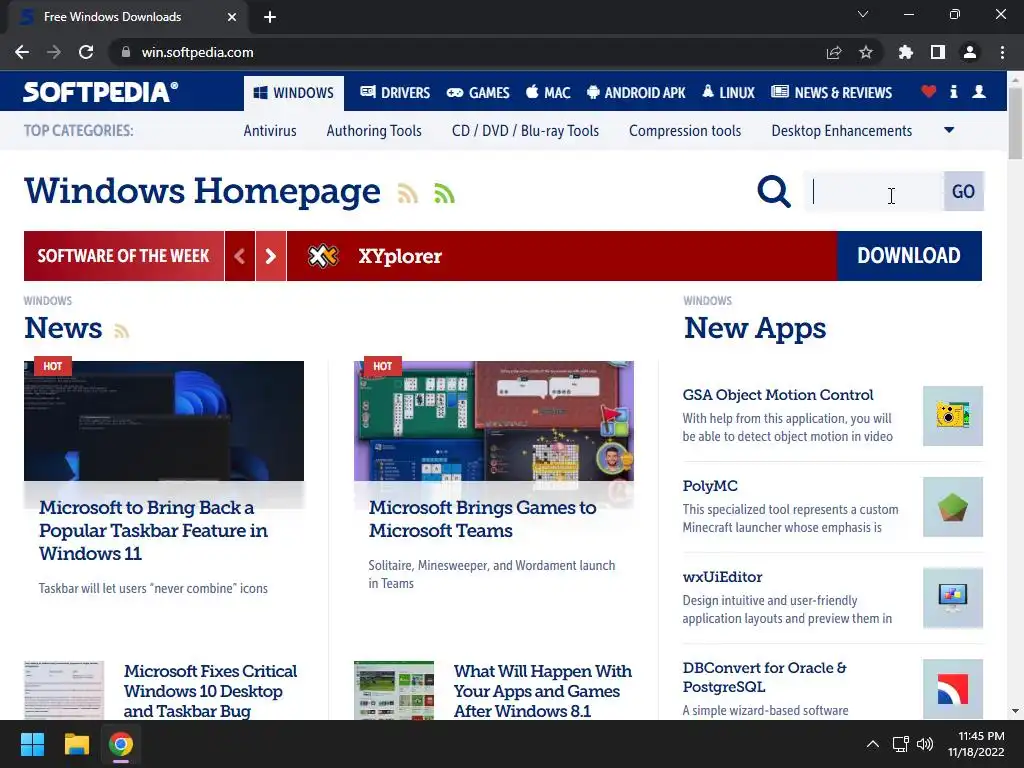Open File Explorer from taskbar
Image resolution: width=1024 pixels, height=768 pixels.
point(76,744)
